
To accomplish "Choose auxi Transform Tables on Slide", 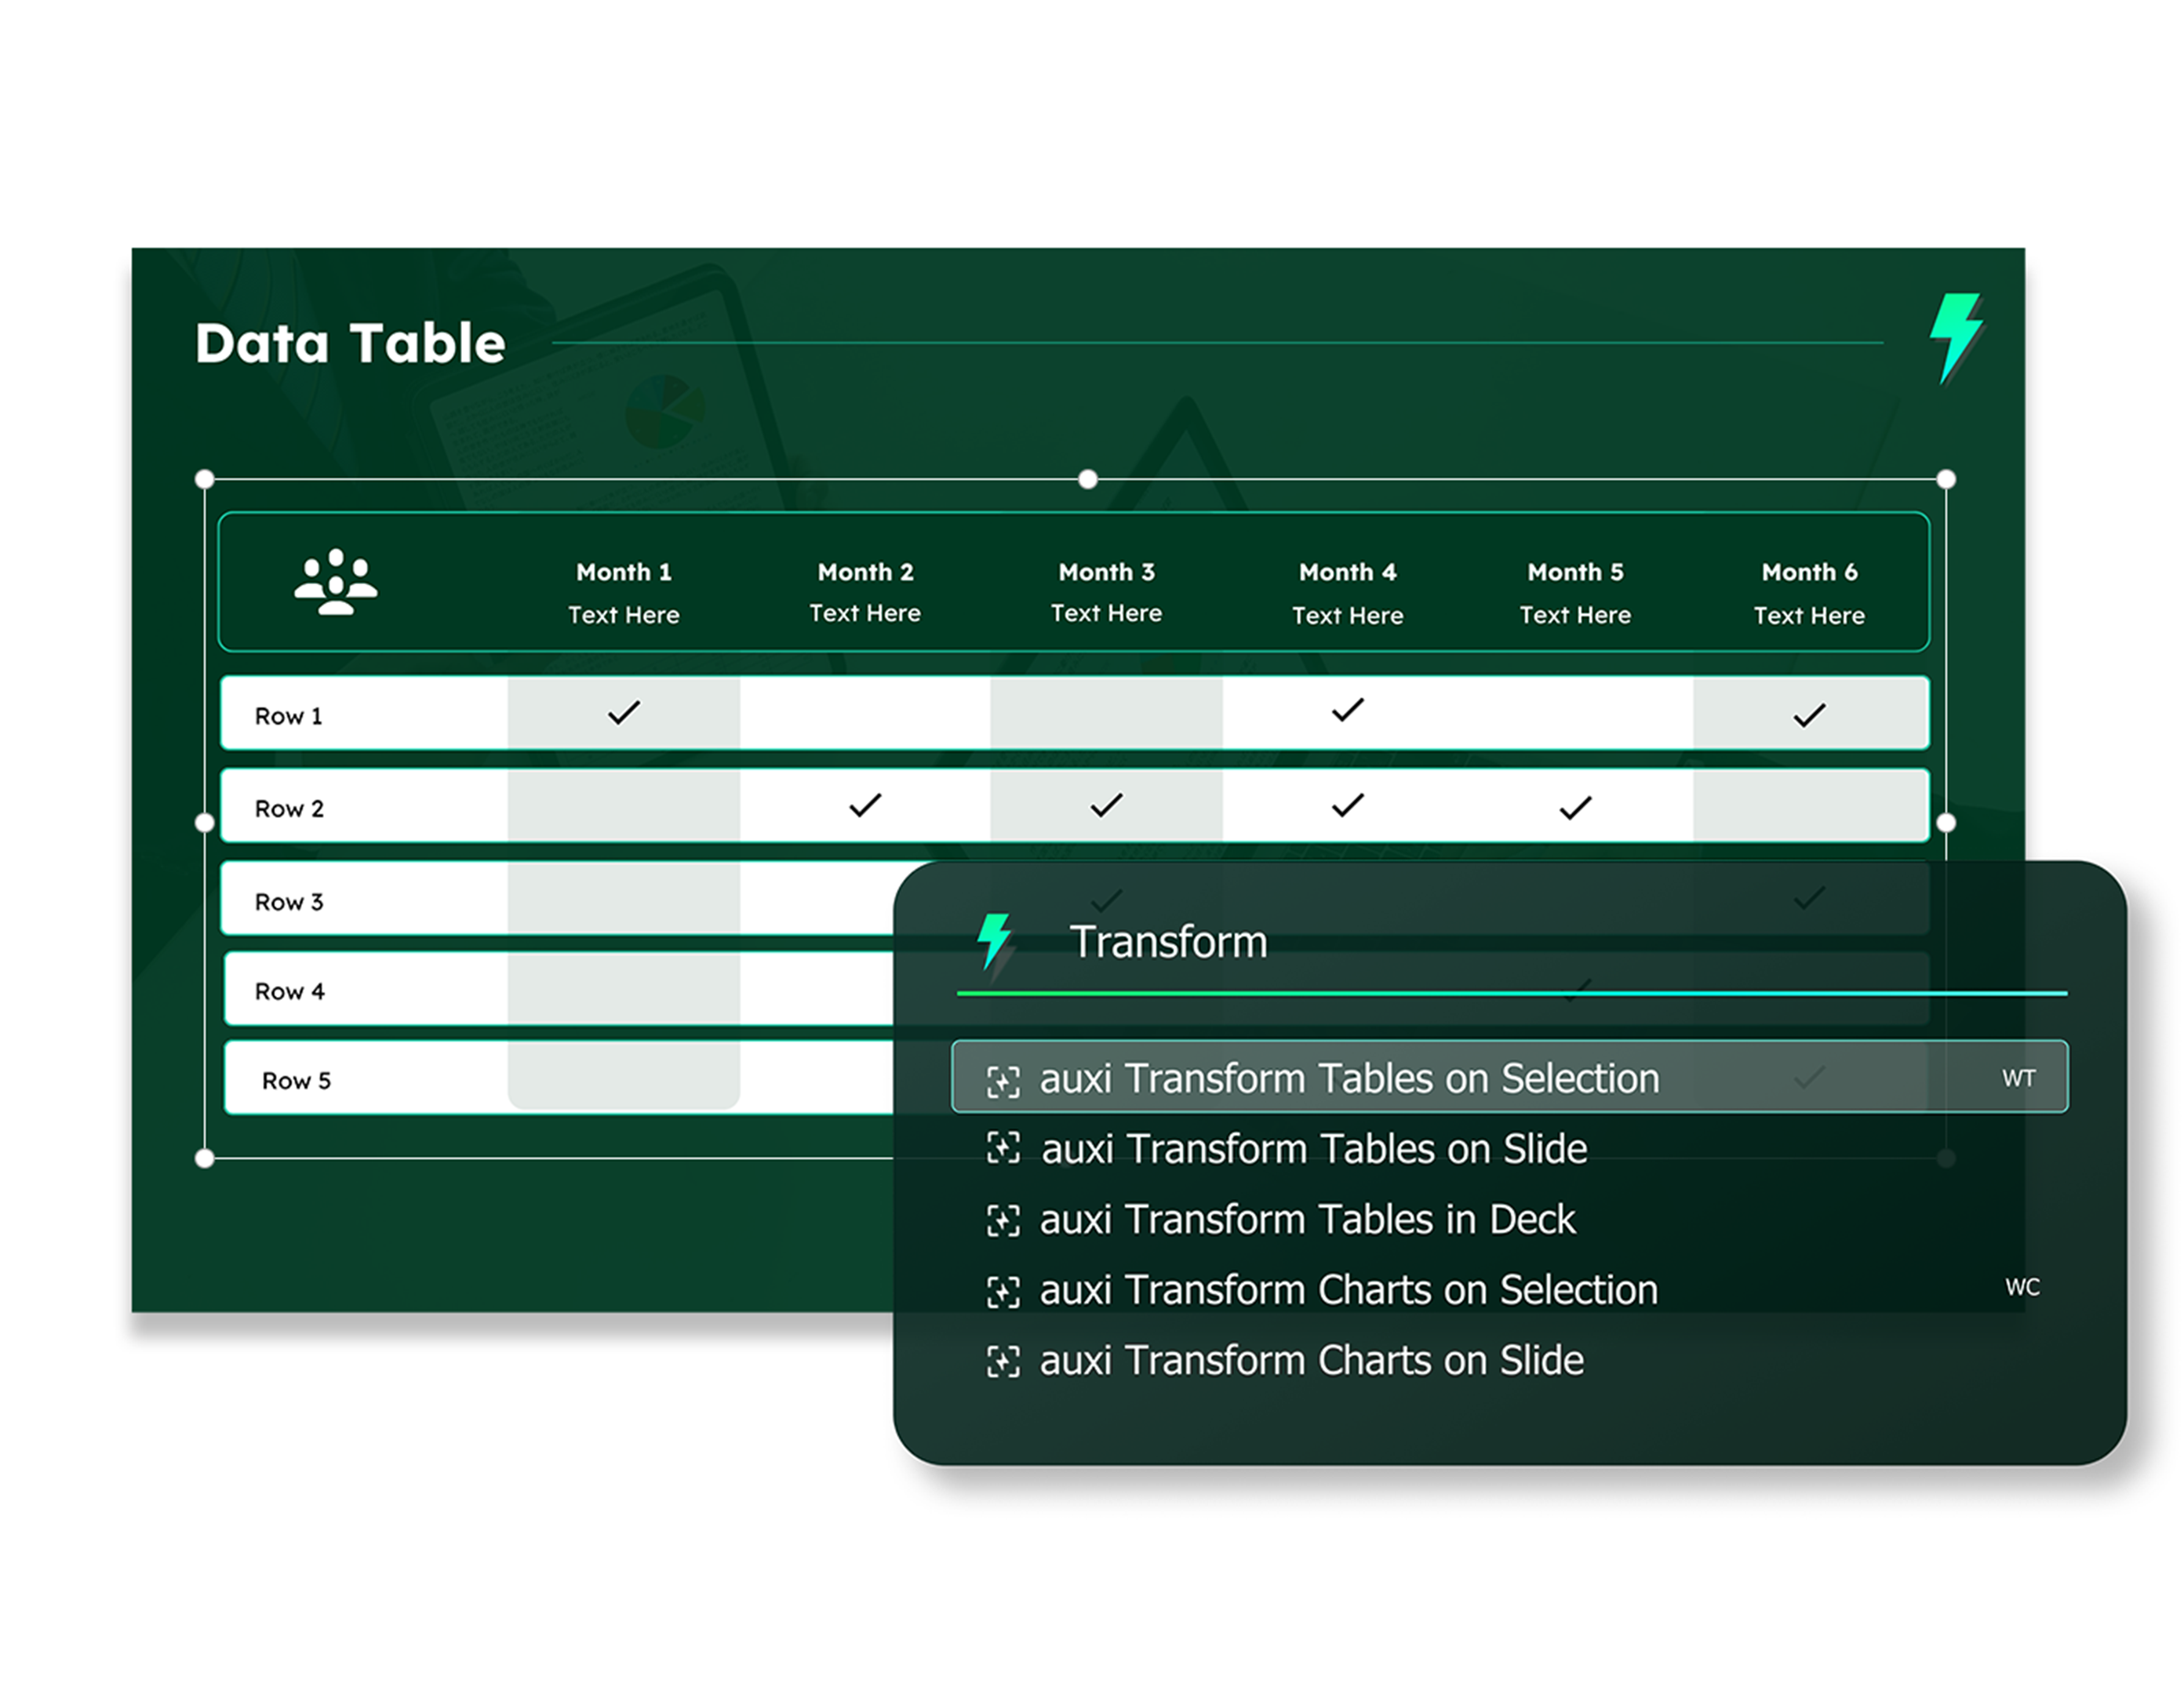I will 1313,1149.
